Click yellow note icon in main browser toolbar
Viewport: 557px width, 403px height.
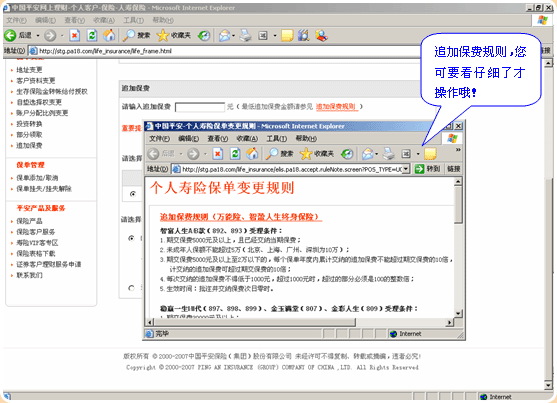[287, 35]
